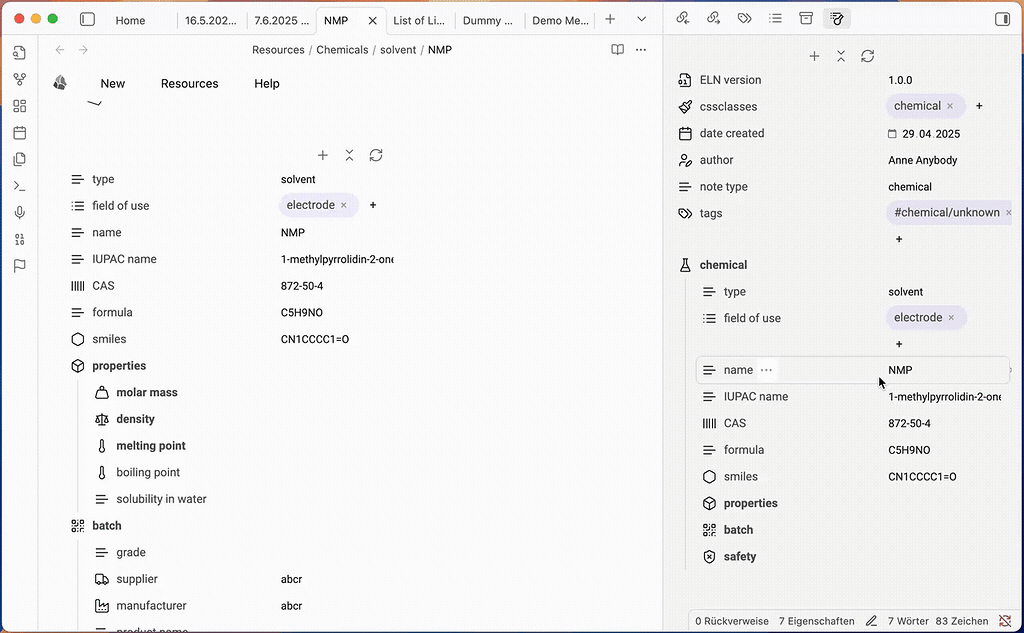
Task: Open the Resources menu
Action: pyautogui.click(x=189, y=84)
